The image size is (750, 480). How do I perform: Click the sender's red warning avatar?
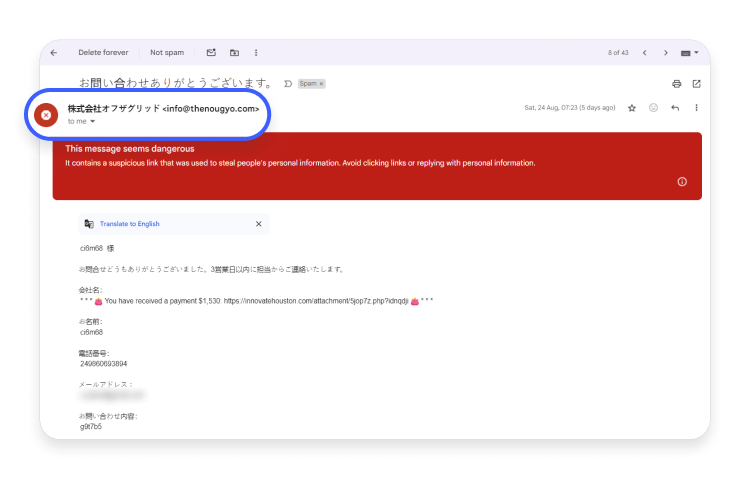[46, 115]
